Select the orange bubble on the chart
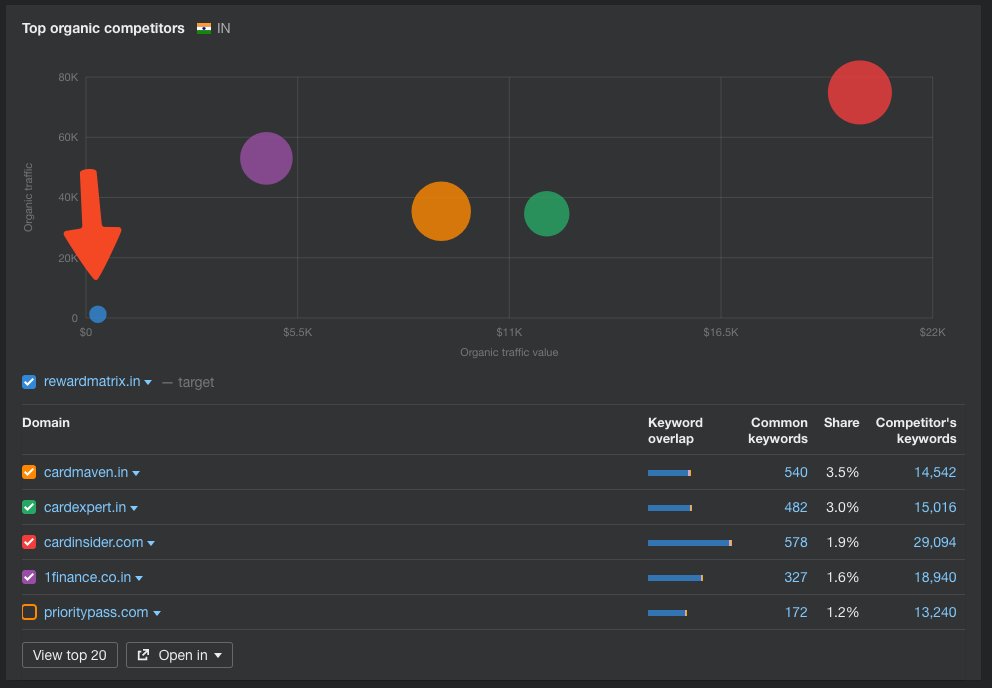 (441, 211)
